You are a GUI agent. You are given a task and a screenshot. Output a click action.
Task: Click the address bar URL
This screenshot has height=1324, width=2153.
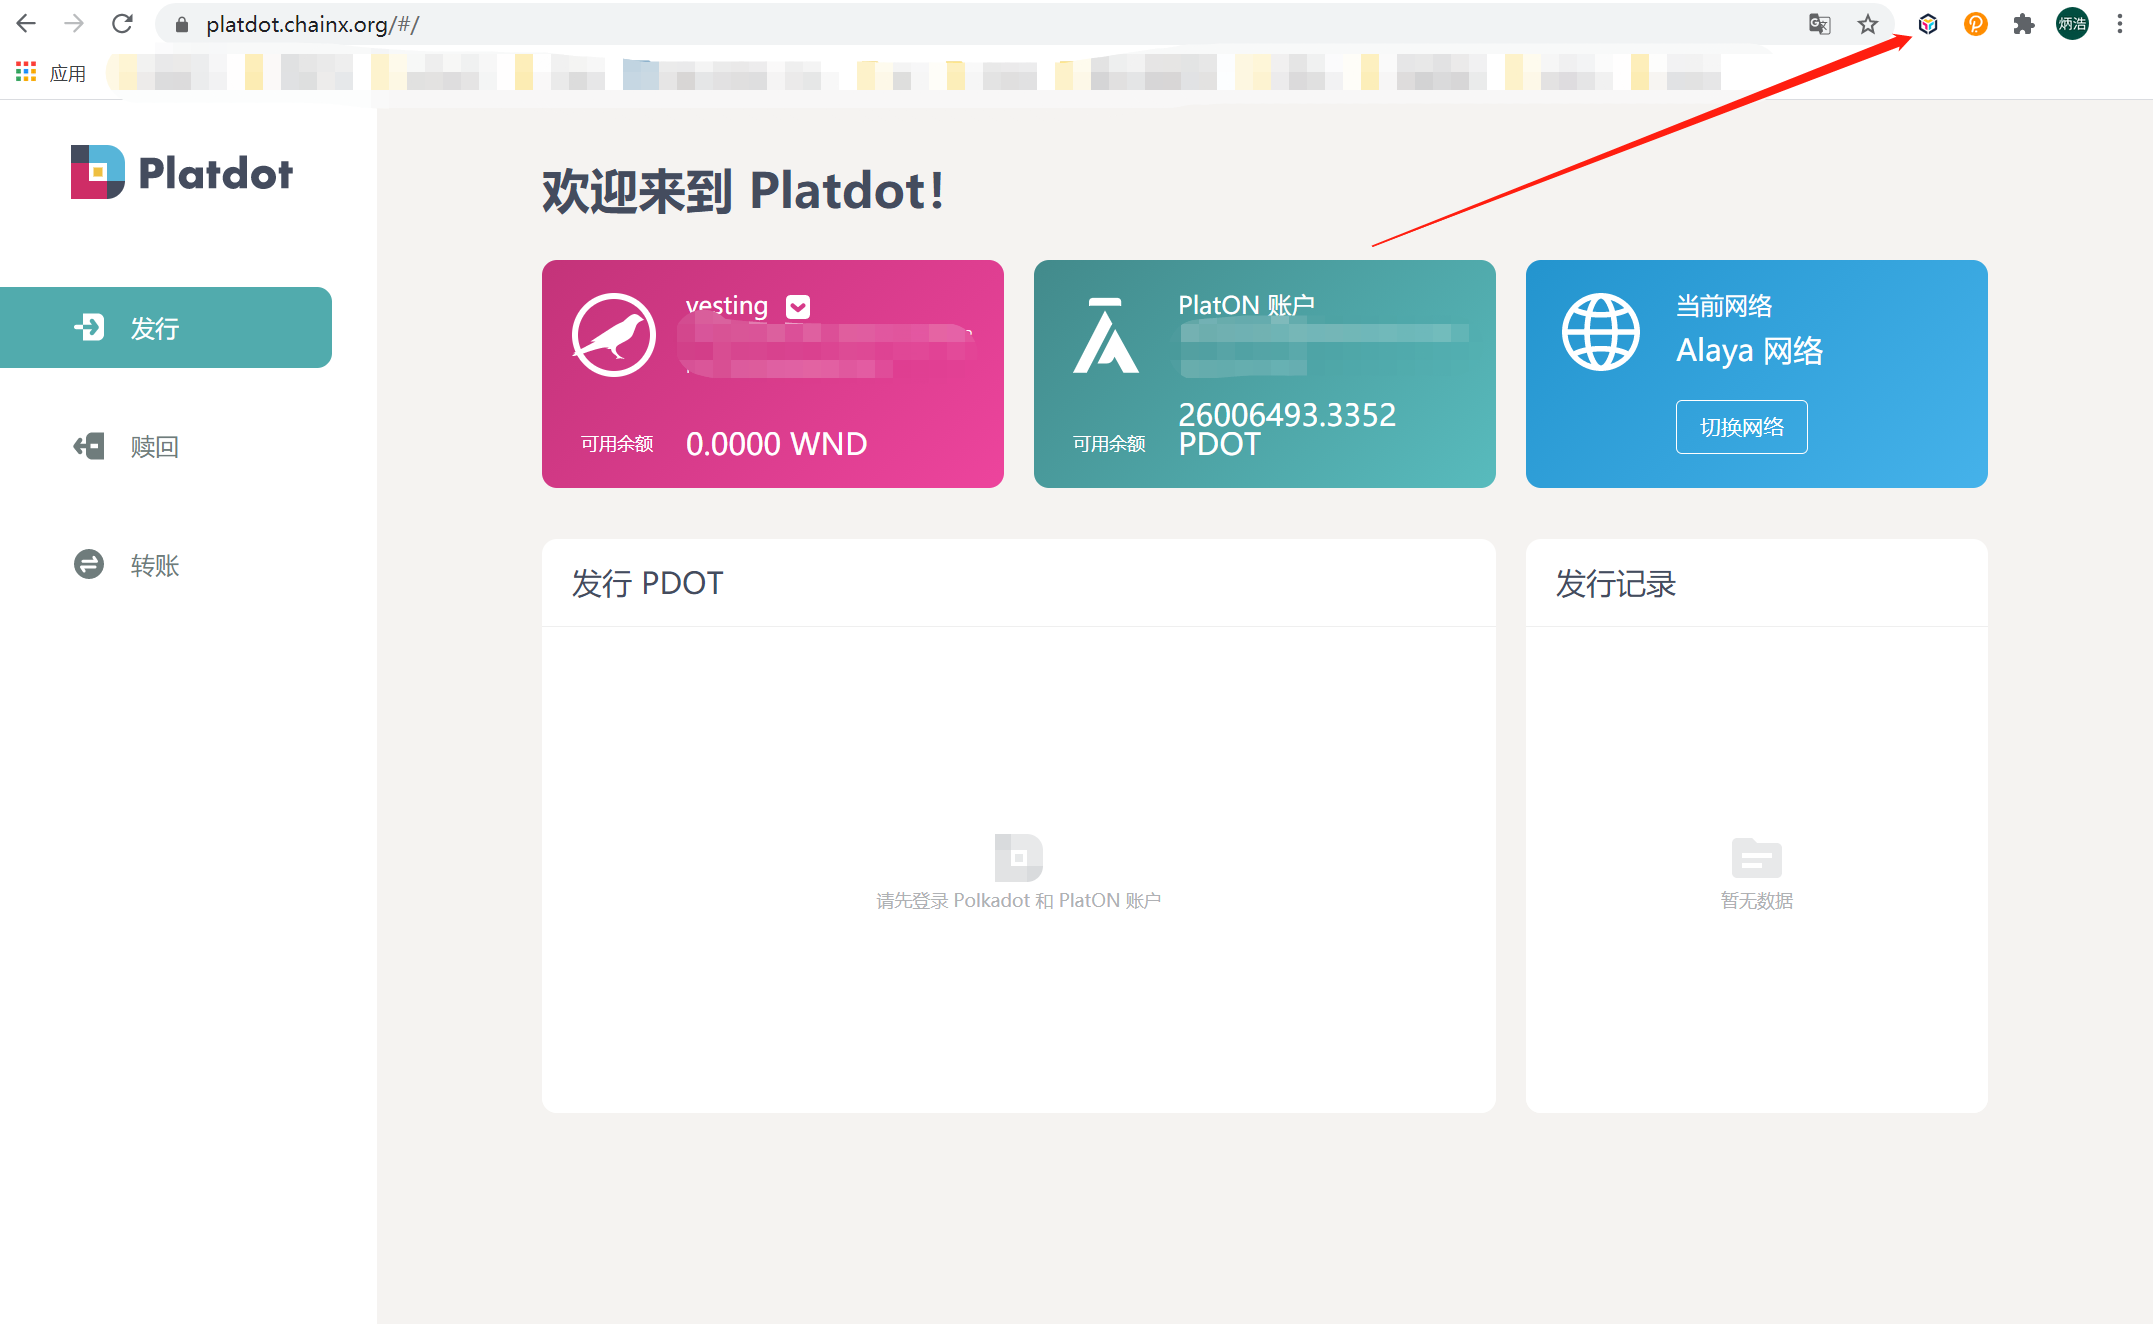point(312,24)
